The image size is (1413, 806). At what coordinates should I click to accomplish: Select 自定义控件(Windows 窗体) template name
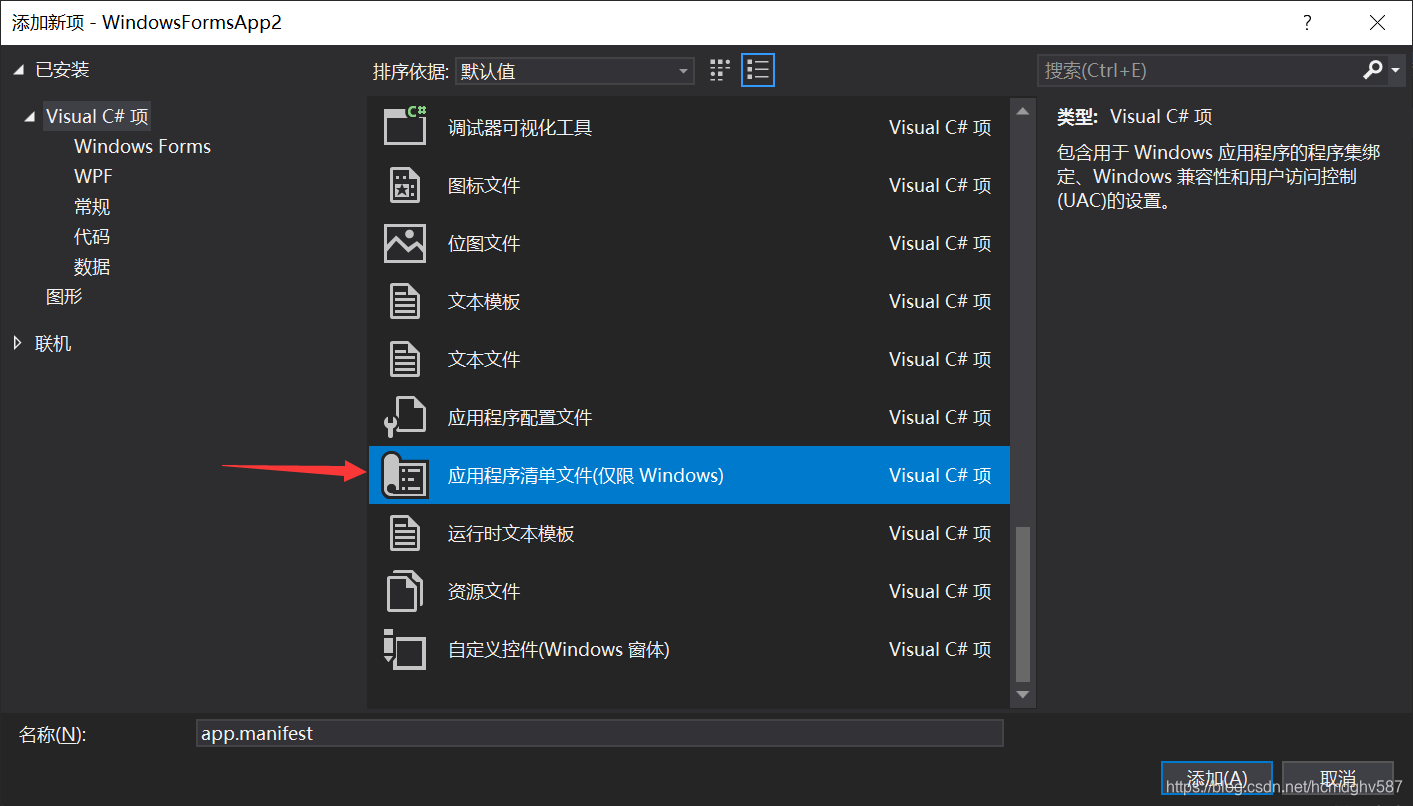559,649
